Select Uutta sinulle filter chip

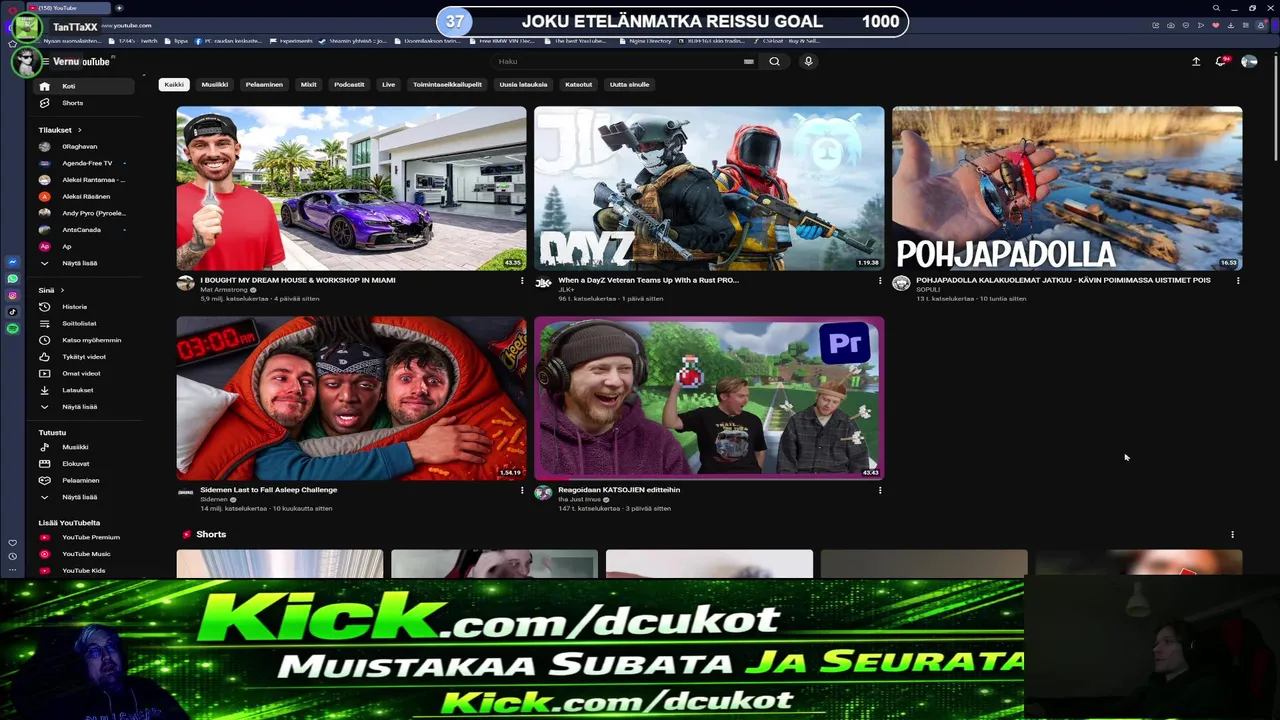pos(630,84)
